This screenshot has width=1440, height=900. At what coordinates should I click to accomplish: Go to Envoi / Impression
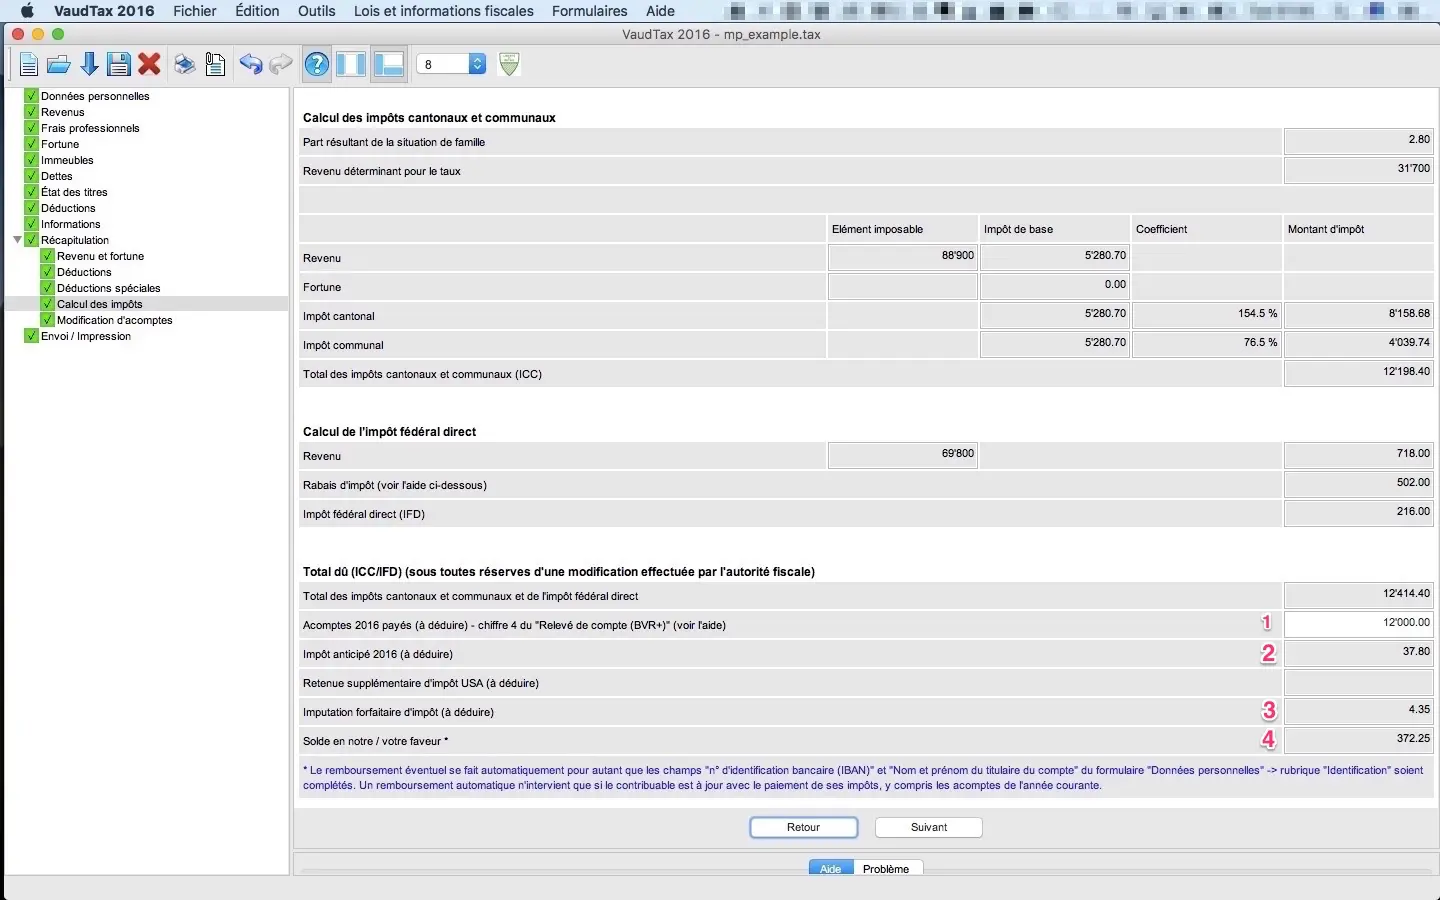pyautogui.click(x=86, y=336)
